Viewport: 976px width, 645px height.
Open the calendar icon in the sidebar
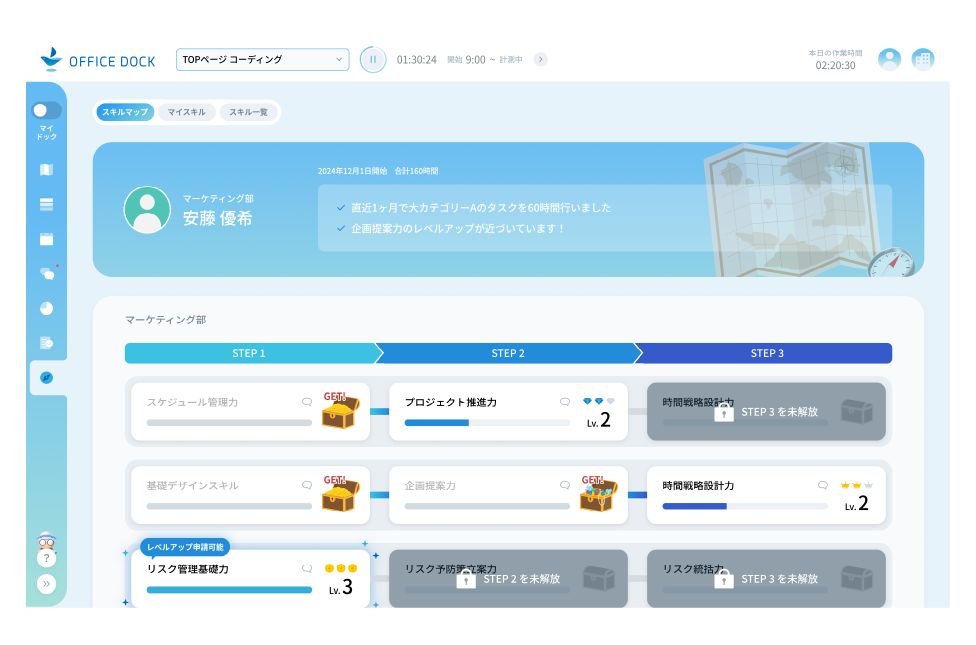click(45, 239)
